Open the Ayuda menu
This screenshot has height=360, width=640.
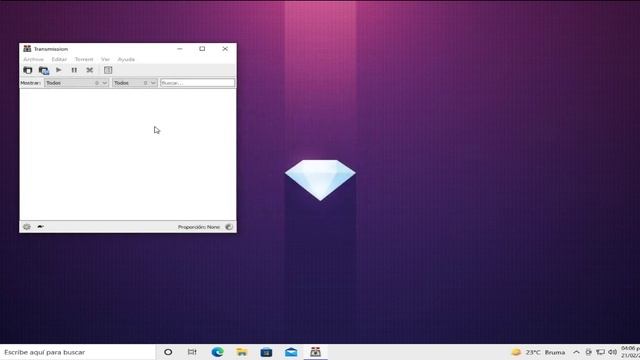(126, 60)
